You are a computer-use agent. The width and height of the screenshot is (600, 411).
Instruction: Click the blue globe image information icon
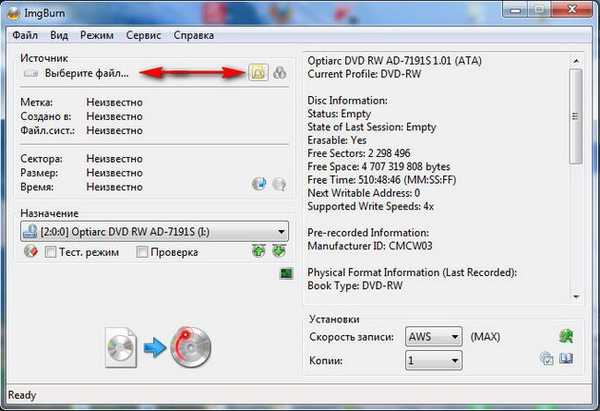pos(259,184)
